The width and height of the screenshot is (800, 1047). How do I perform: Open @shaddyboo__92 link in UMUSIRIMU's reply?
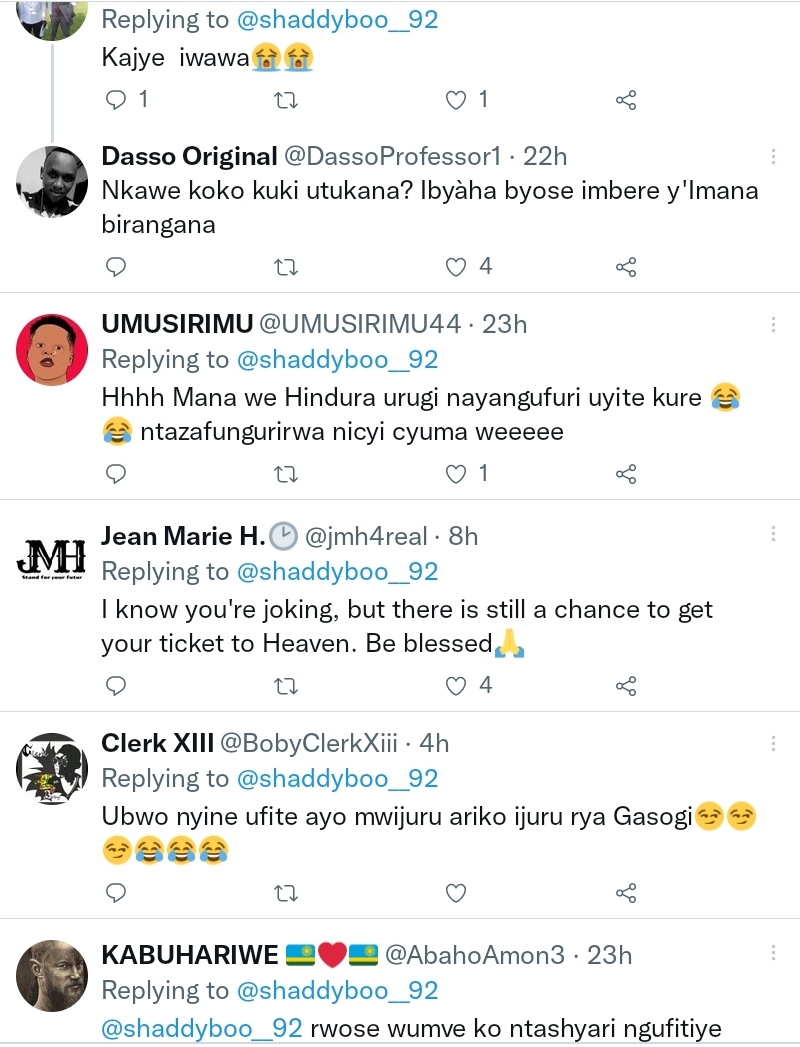point(337,360)
